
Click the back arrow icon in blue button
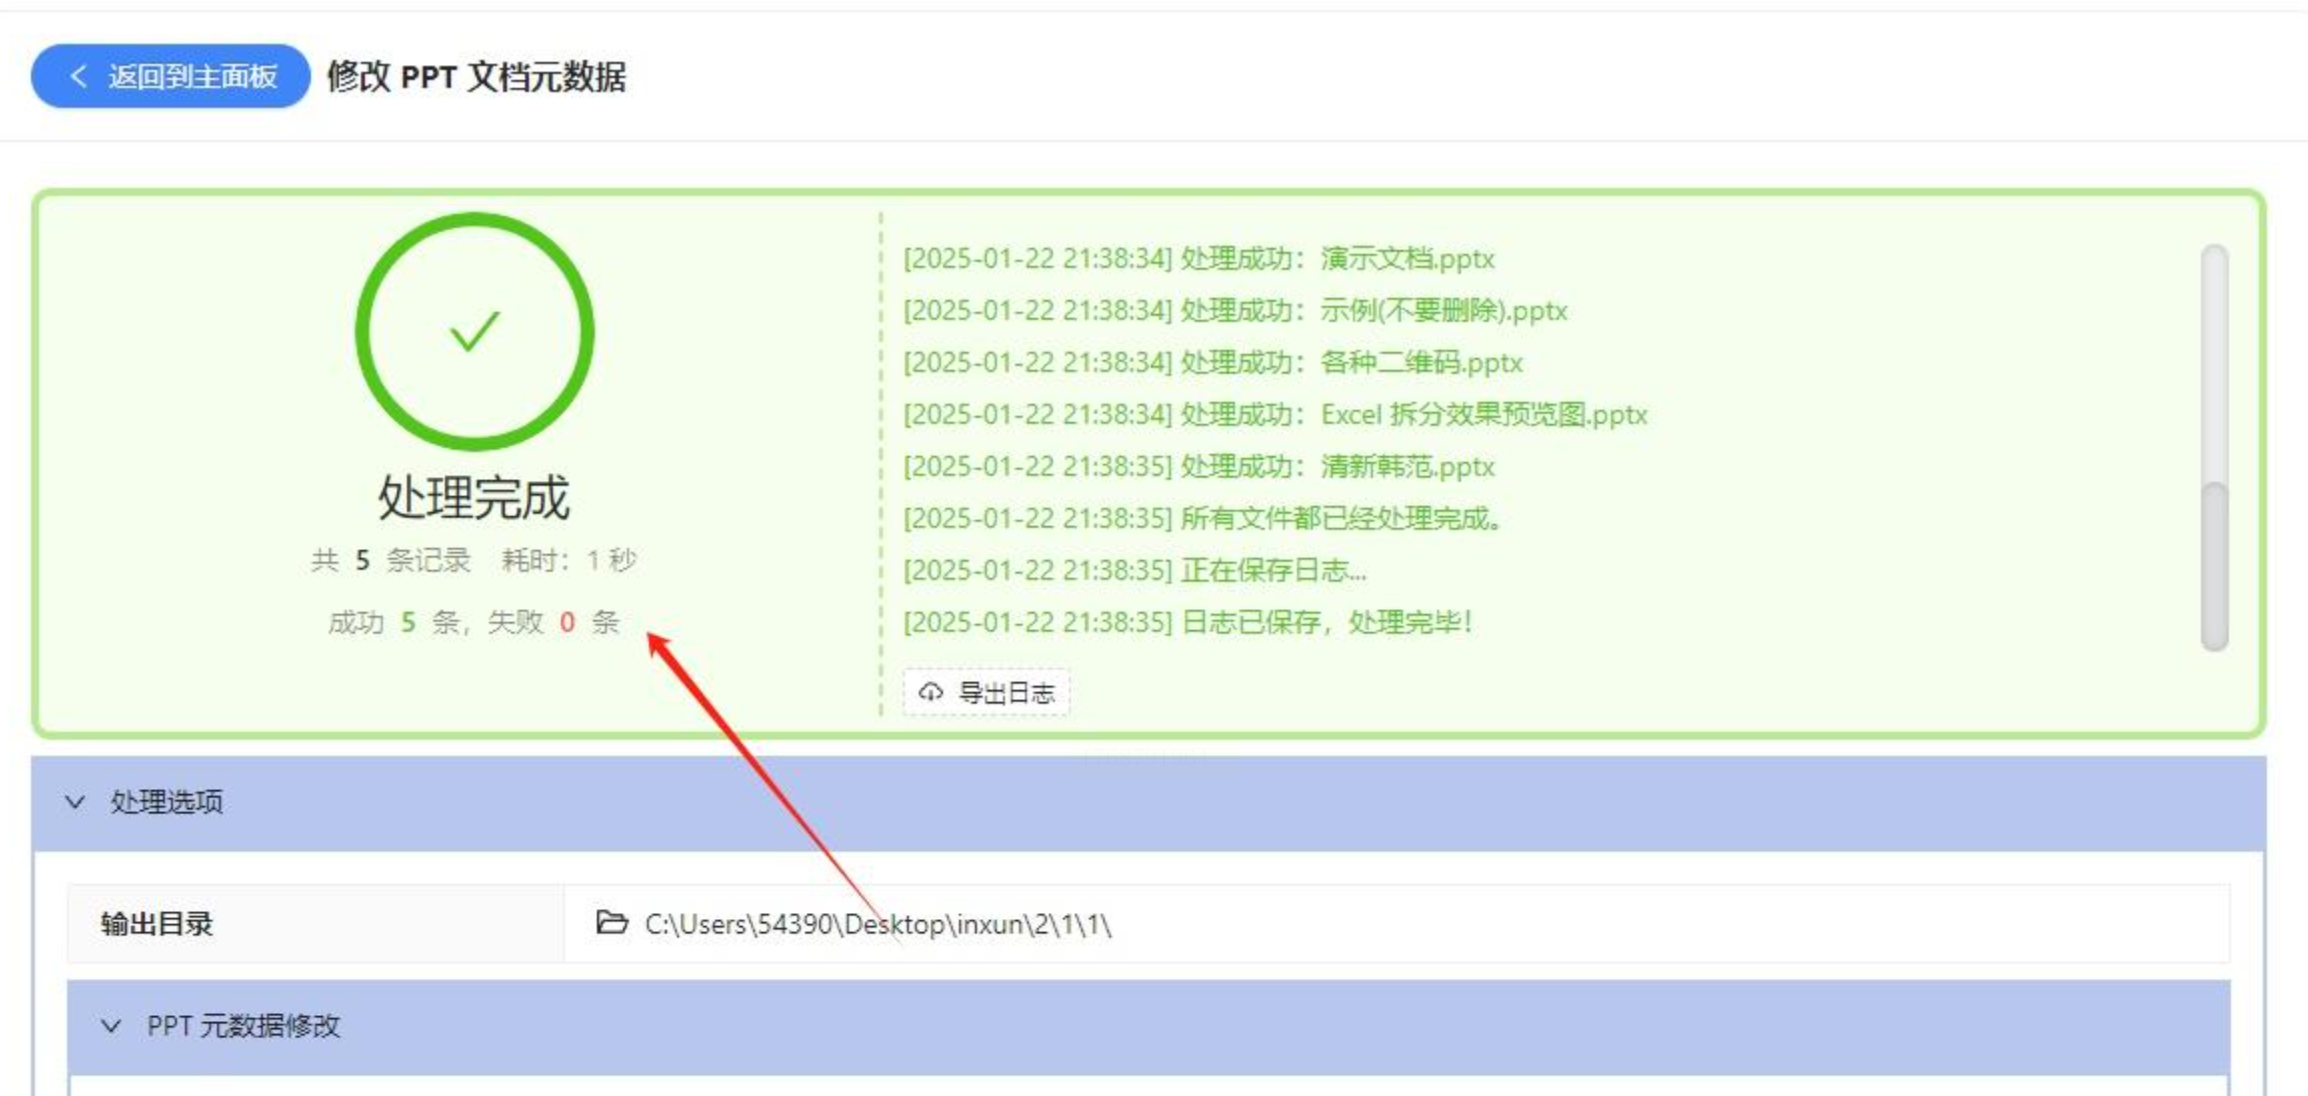pyautogui.click(x=79, y=76)
